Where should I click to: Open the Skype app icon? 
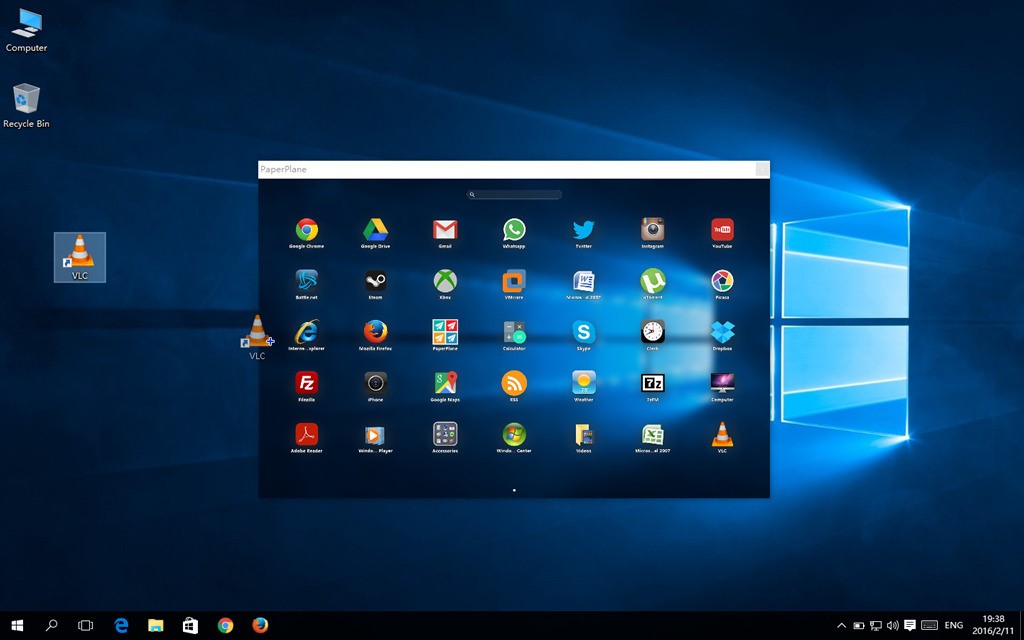pyautogui.click(x=583, y=332)
